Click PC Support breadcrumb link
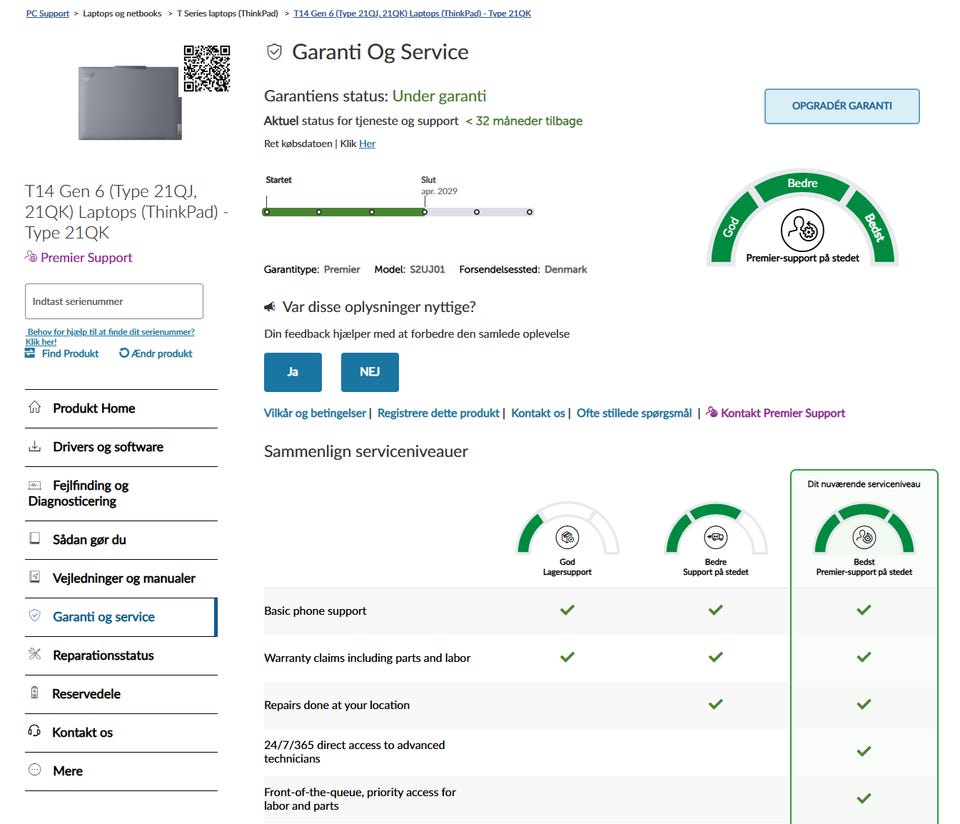 click(47, 13)
